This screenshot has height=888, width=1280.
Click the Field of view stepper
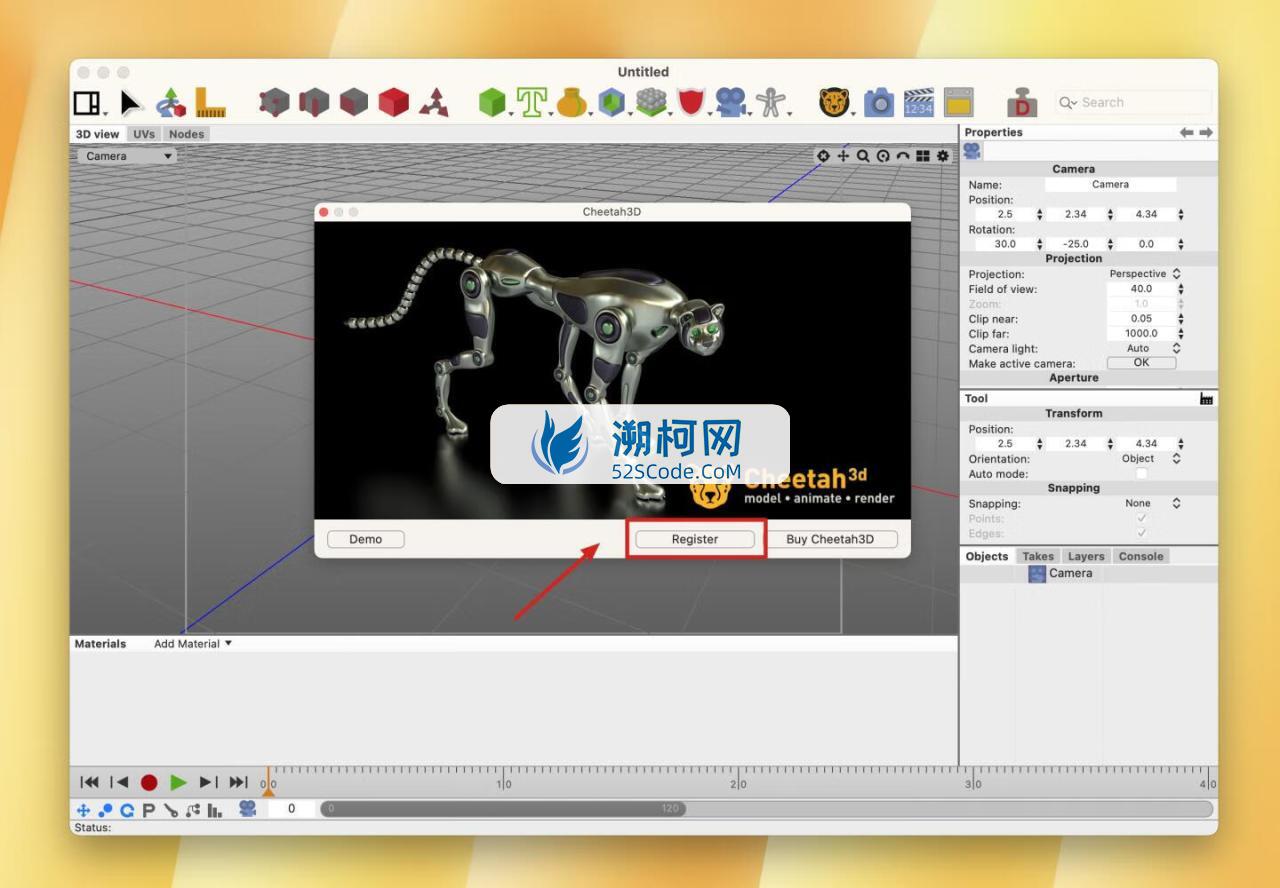pos(1180,289)
